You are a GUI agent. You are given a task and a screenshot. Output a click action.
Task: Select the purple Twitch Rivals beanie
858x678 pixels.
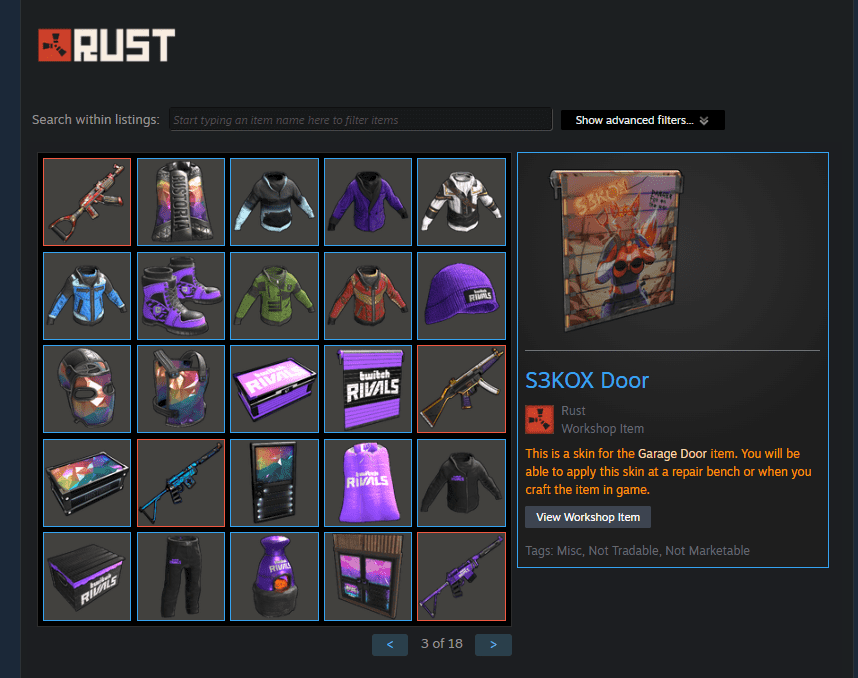[x=461, y=295]
